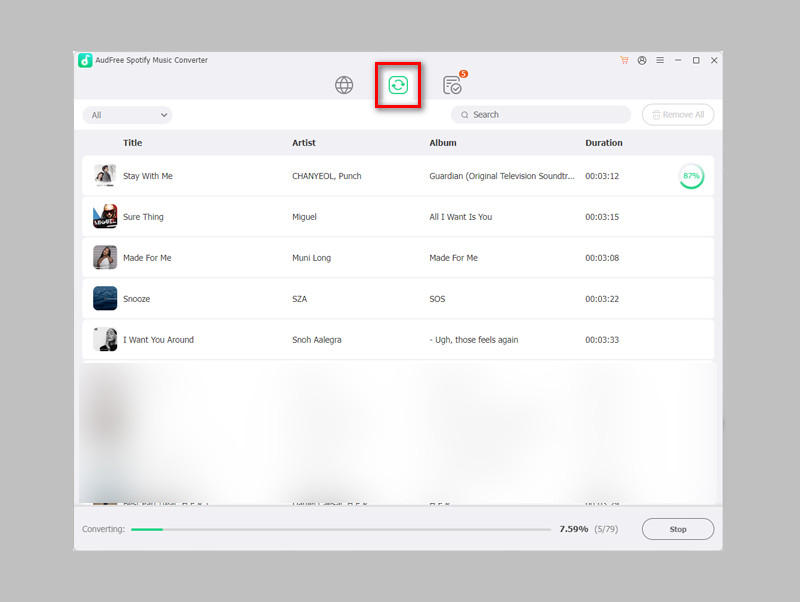Click artist Snoh Aalegra
The image size is (800, 602).
click(x=316, y=340)
